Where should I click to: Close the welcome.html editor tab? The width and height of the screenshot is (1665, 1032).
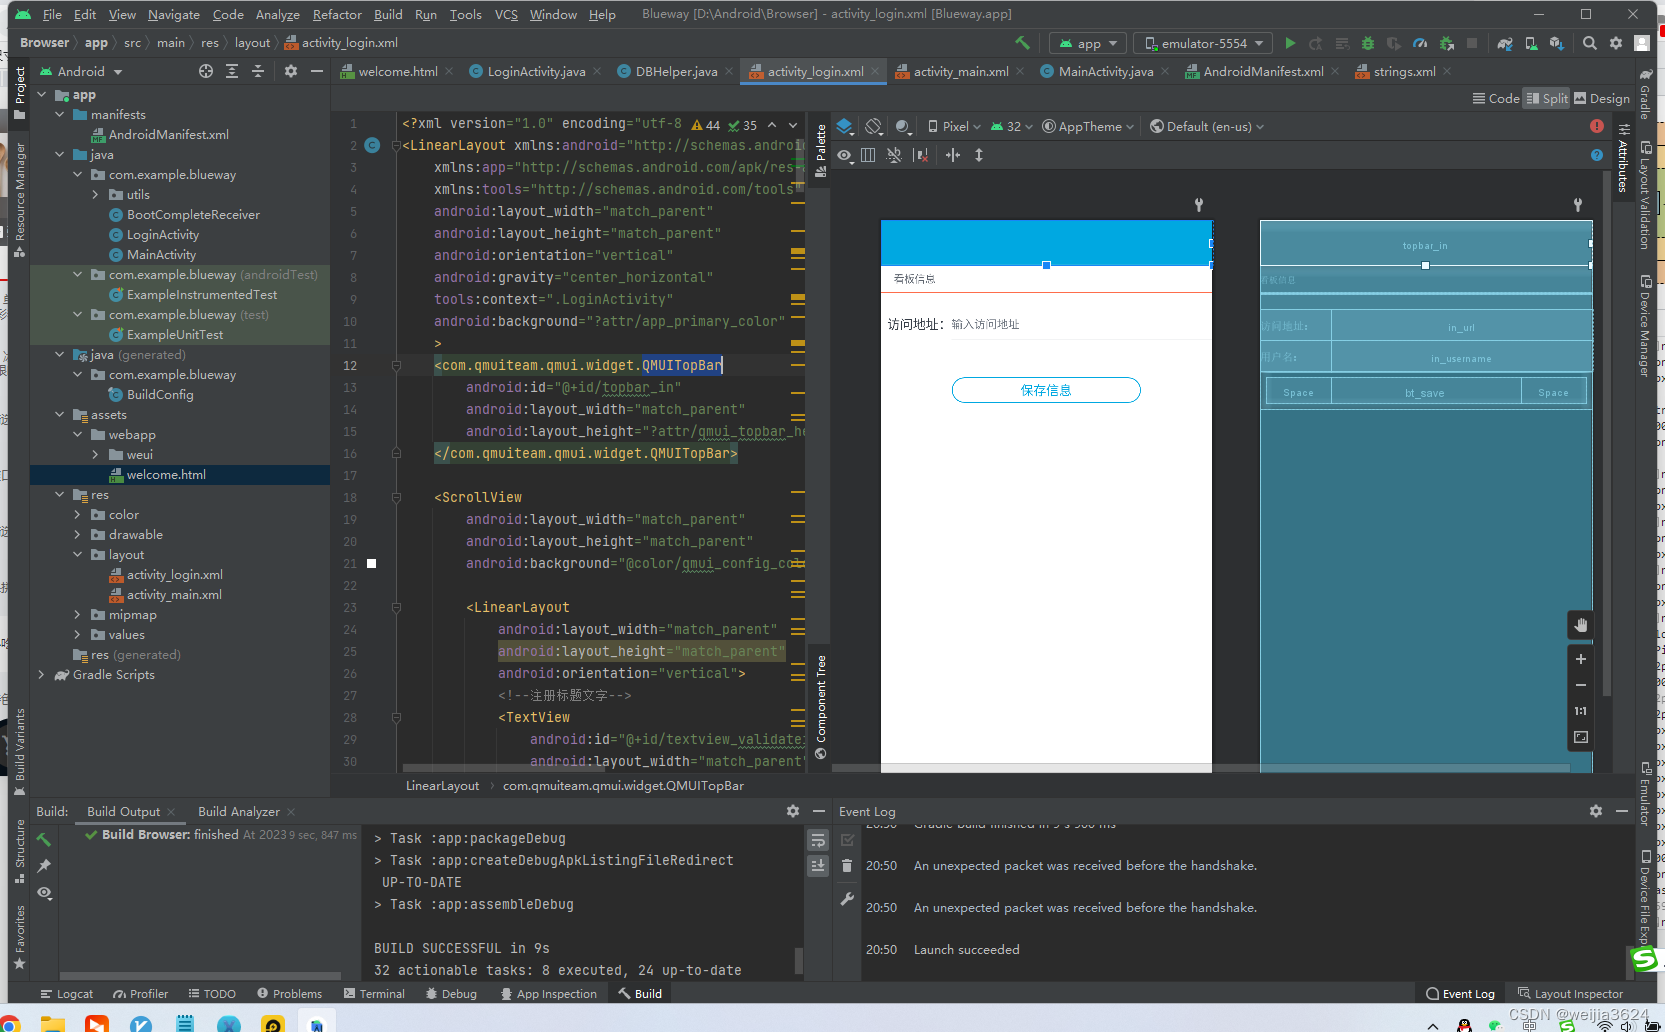coord(449,71)
